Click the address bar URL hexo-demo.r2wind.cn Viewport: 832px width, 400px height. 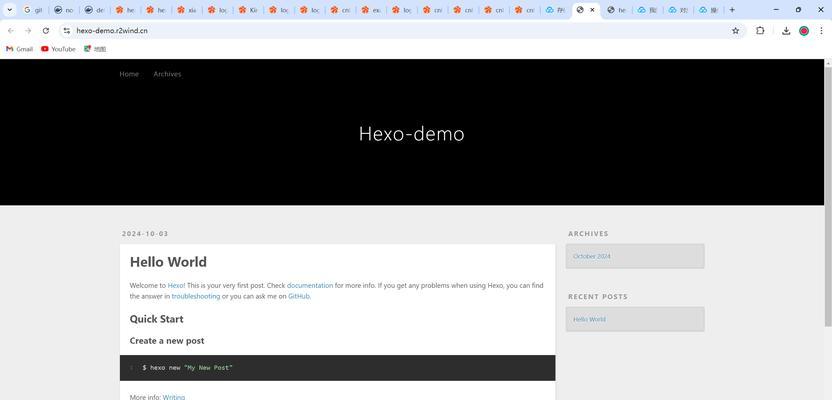coord(112,31)
